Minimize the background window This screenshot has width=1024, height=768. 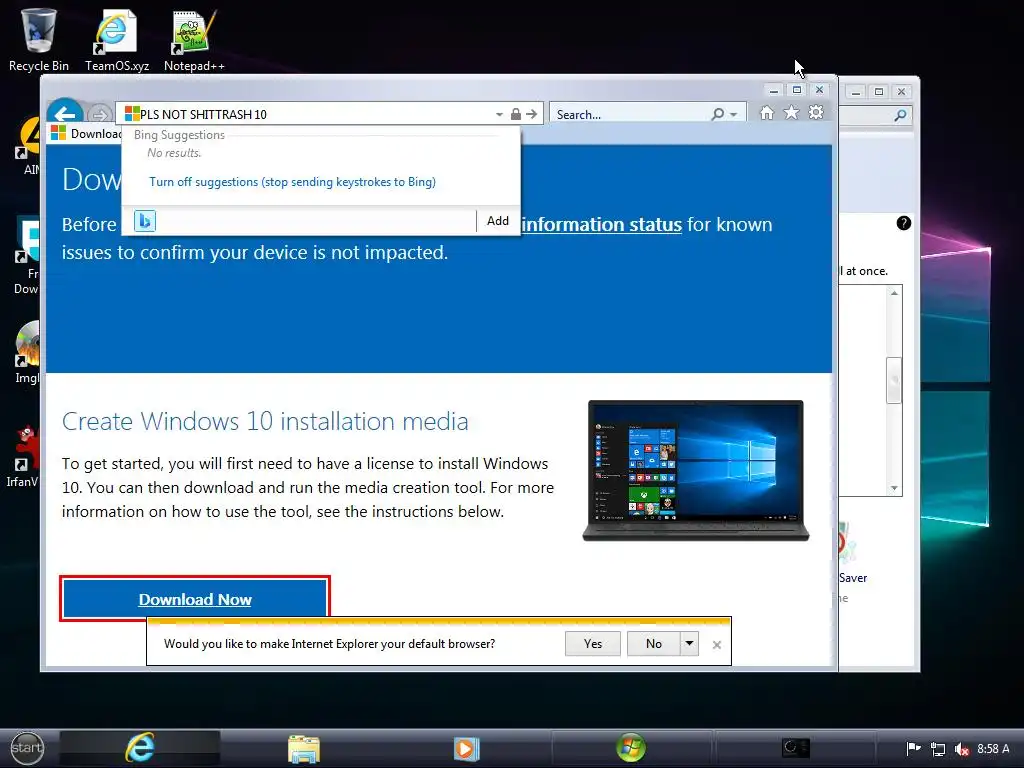856,91
